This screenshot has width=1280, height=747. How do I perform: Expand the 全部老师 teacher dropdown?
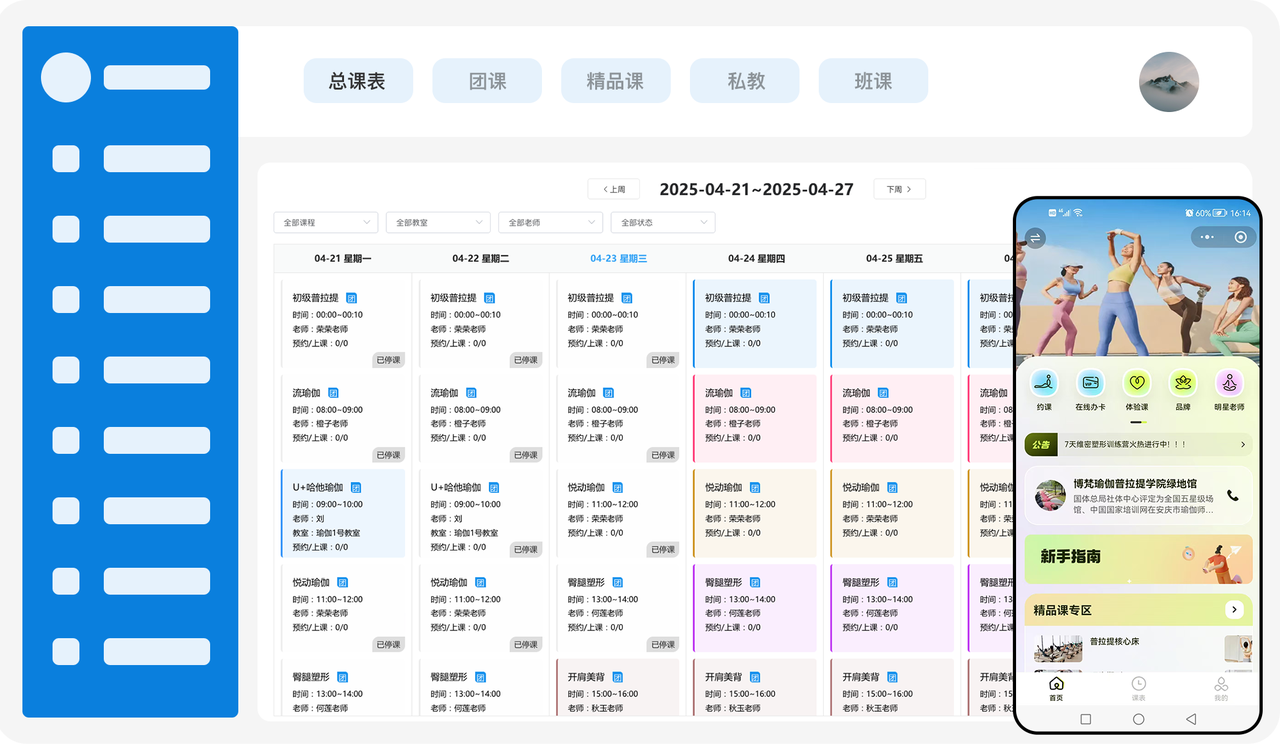550,222
